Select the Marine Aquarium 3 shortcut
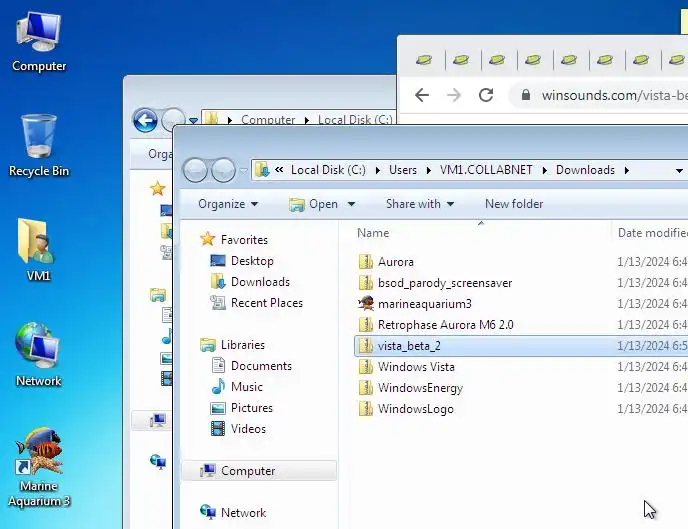This screenshot has width=688, height=529. click(x=39, y=468)
